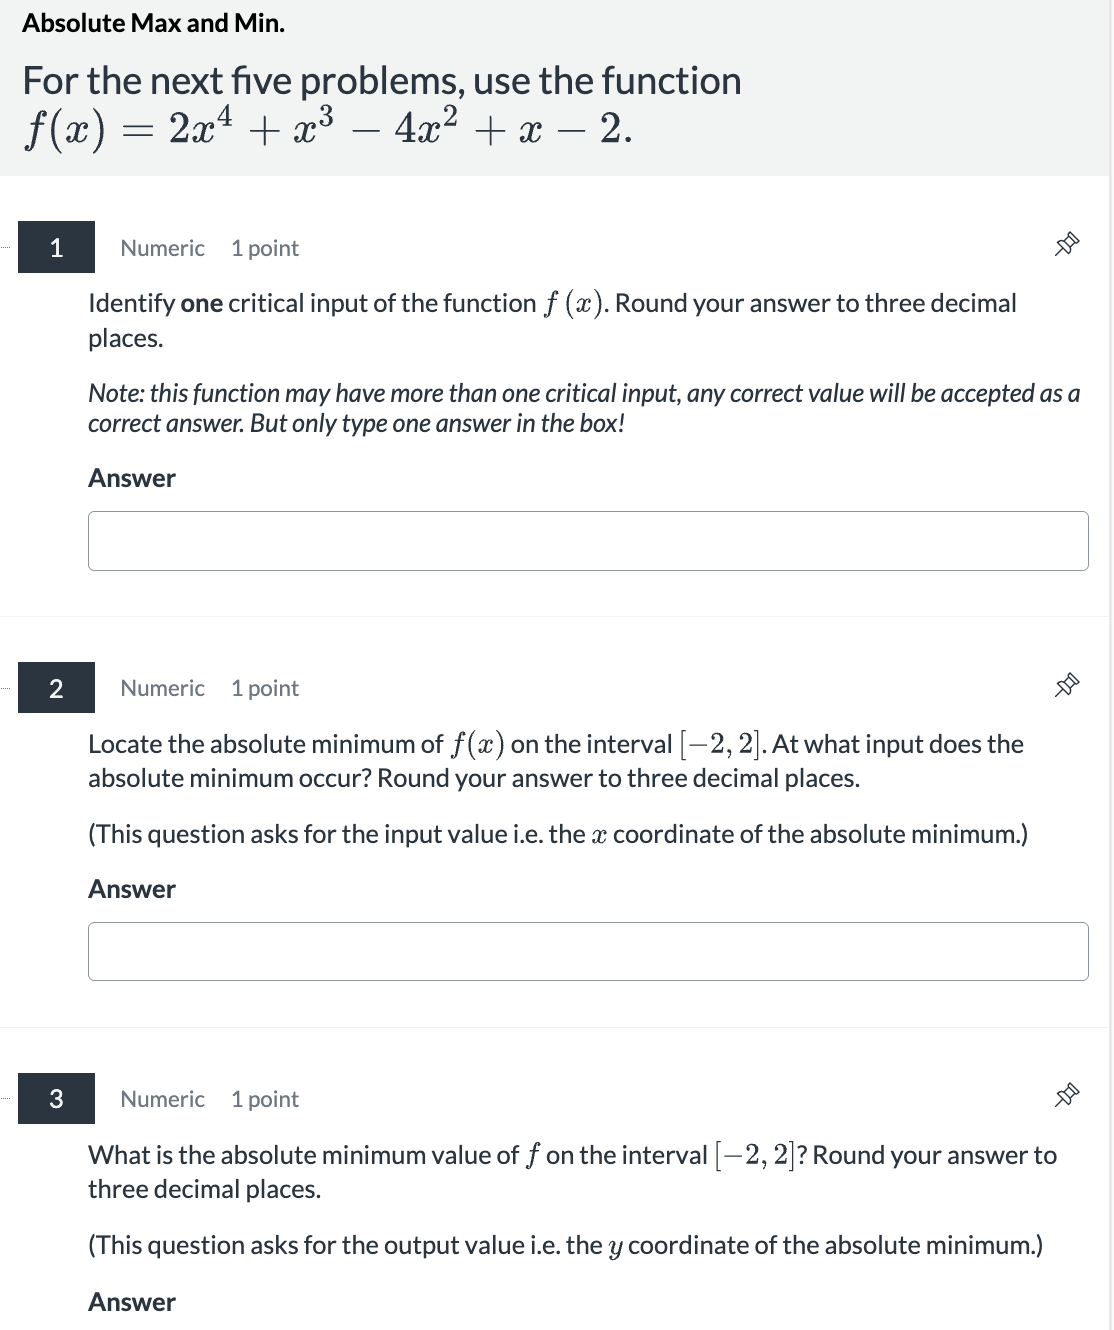1114x1330 pixels.
Task: Select the question 2 number badge
Action: pos(55,688)
